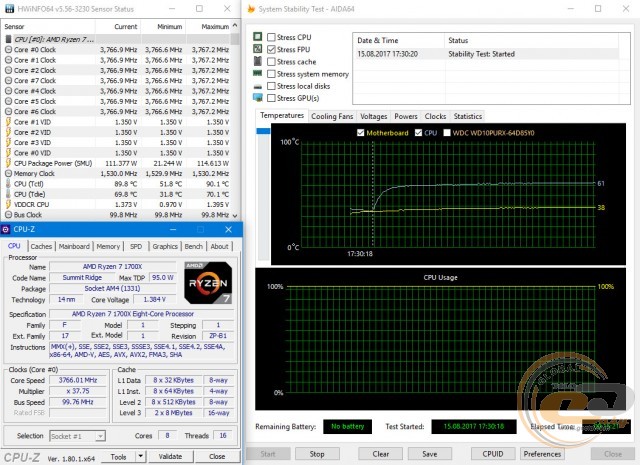The height and width of the screenshot is (465, 640).
Task: Enable the Stress GPU(s) checkbox
Action: click(x=271, y=98)
